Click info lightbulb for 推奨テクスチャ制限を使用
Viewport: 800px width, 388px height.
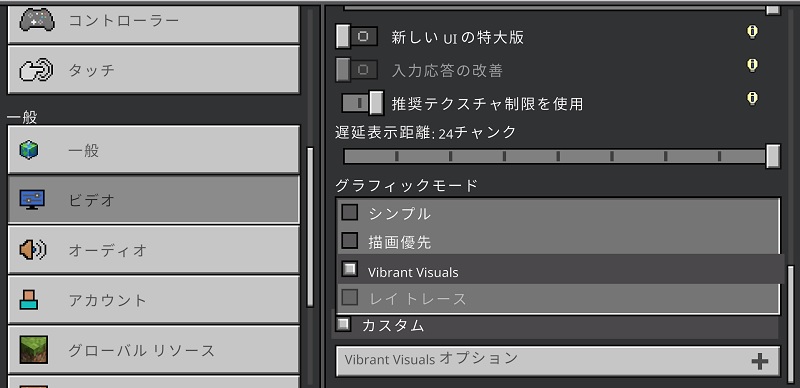pyautogui.click(x=752, y=98)
